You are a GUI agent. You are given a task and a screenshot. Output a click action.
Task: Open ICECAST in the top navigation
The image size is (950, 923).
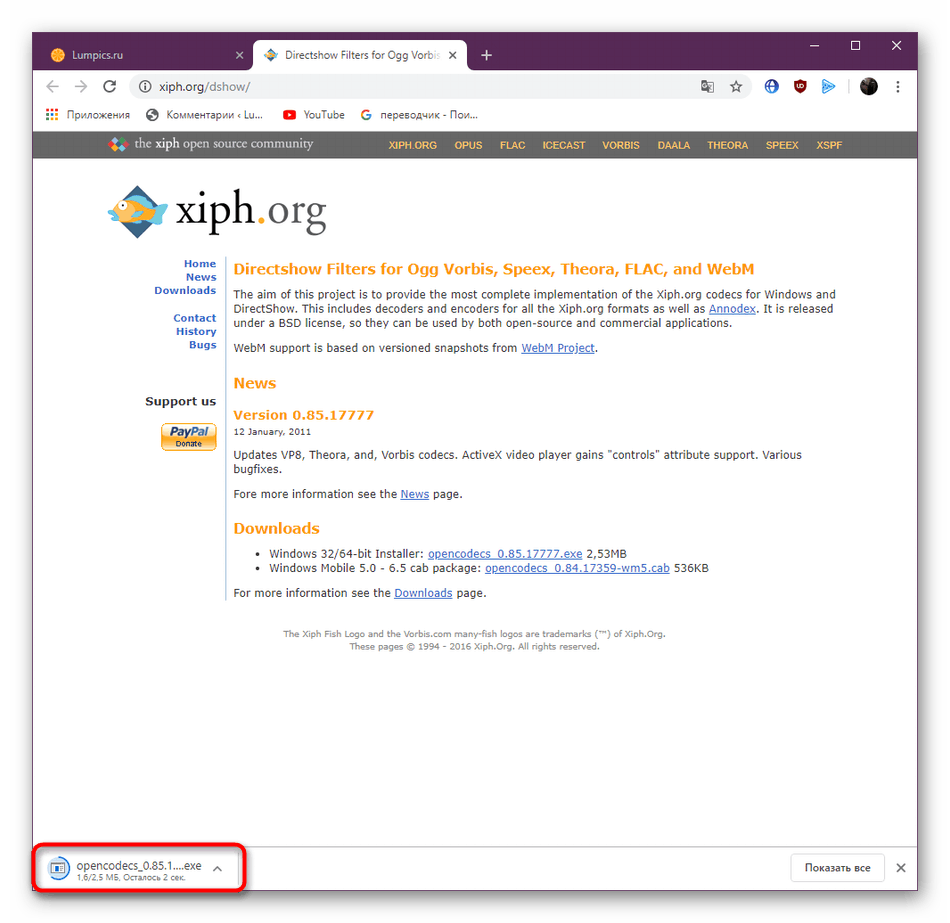click(563, 145)
